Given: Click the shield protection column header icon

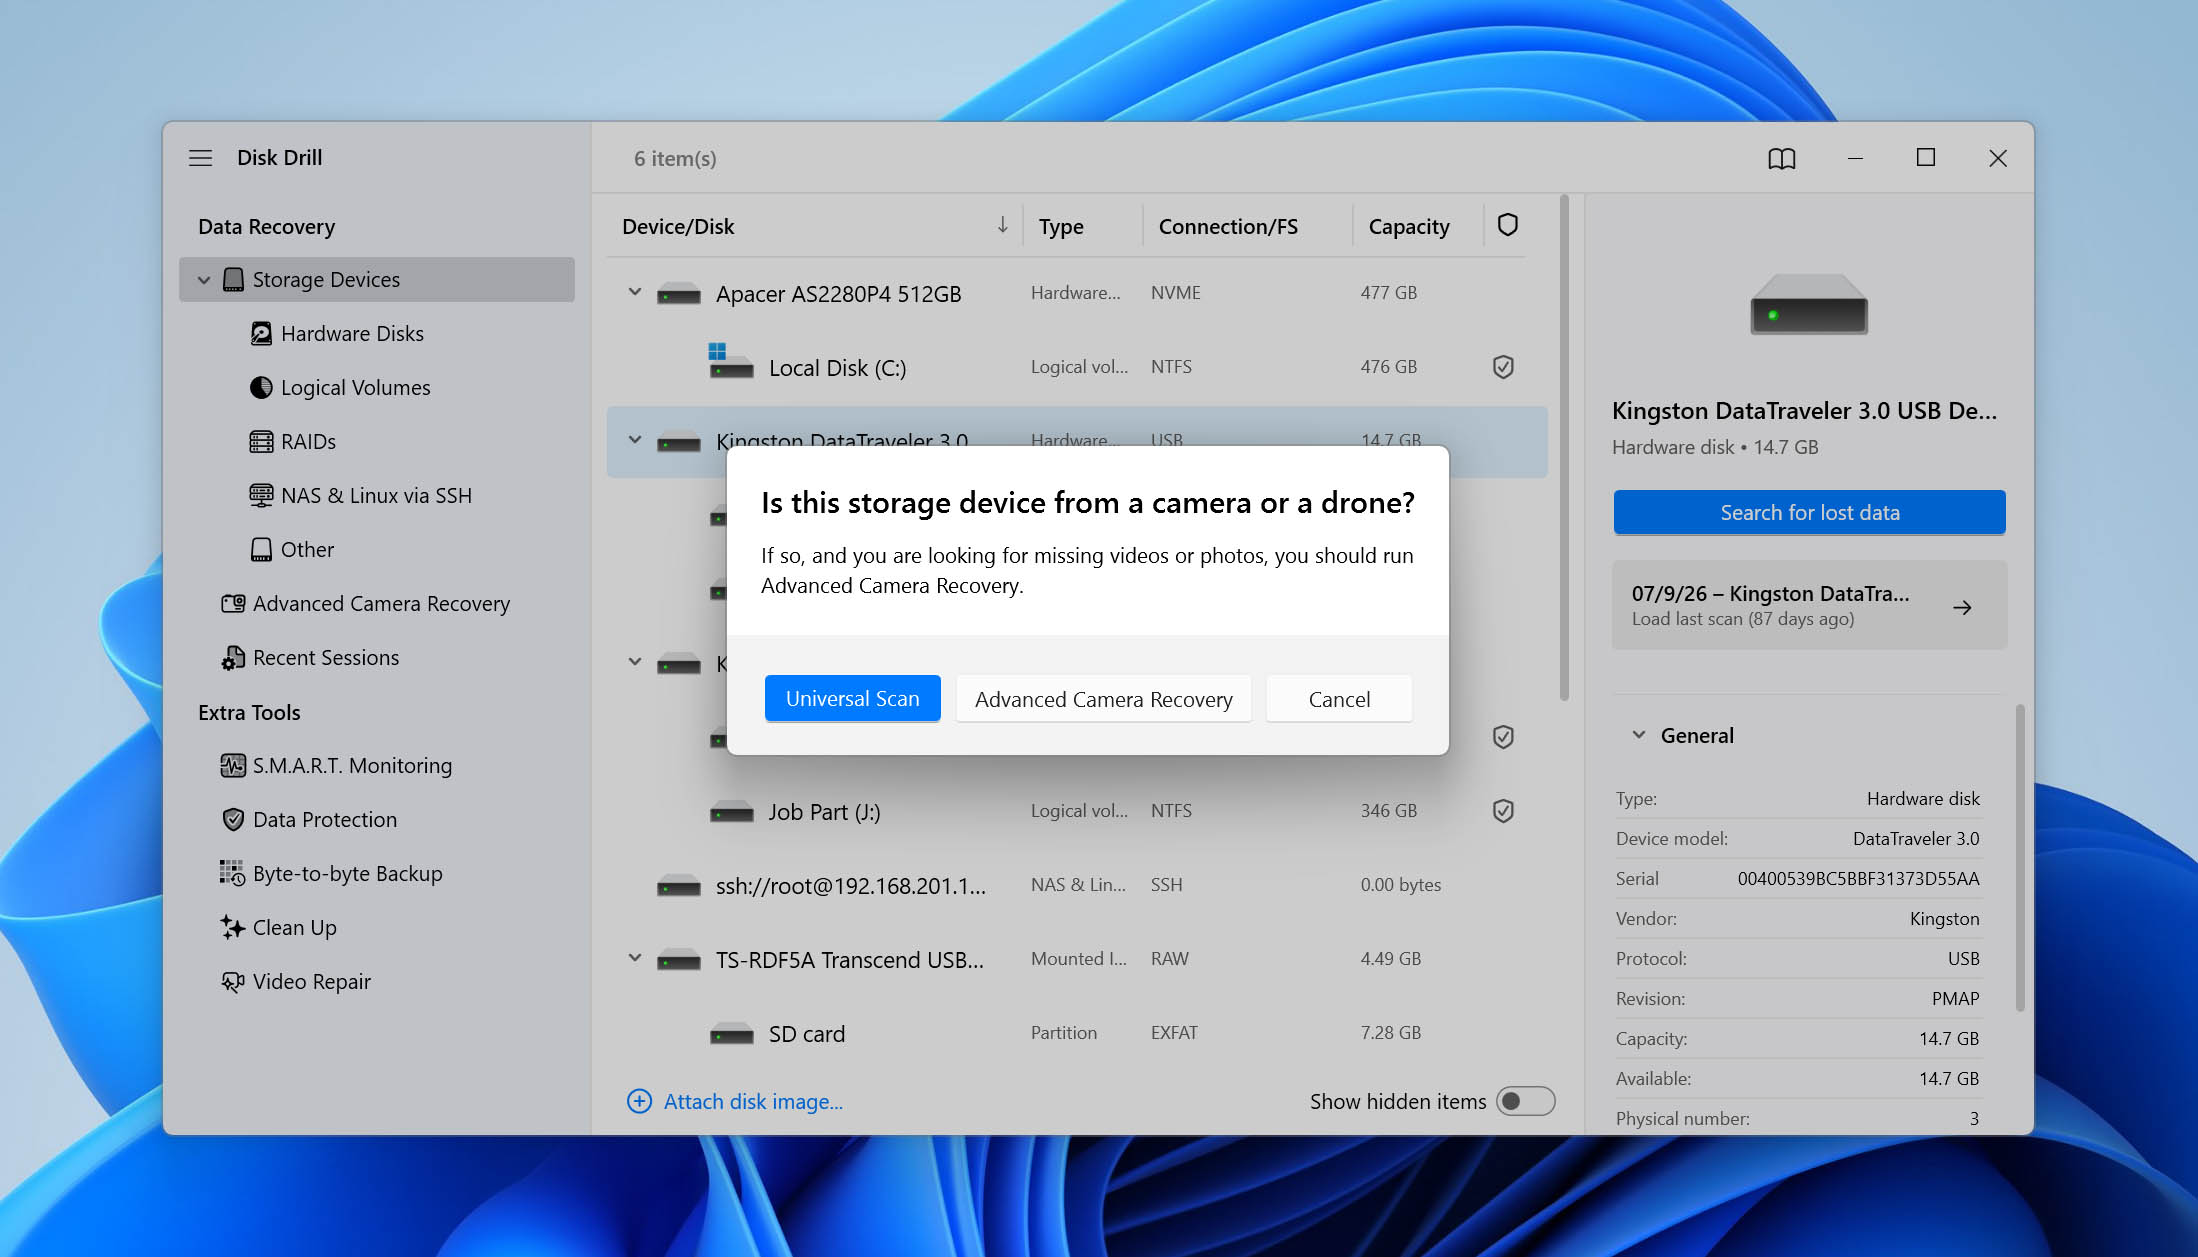Looking at the screenshot, I should pyautogui.click(x=1507, y=225).
